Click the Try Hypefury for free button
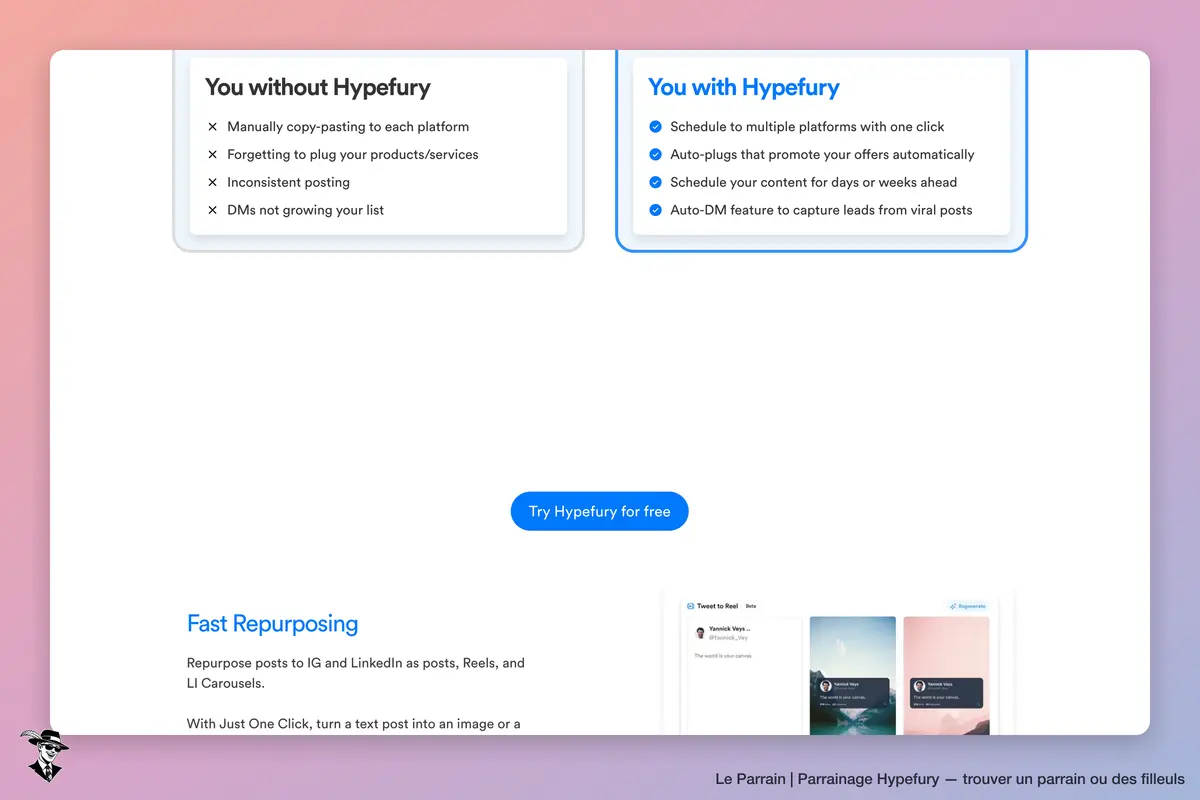 [599, 511]
